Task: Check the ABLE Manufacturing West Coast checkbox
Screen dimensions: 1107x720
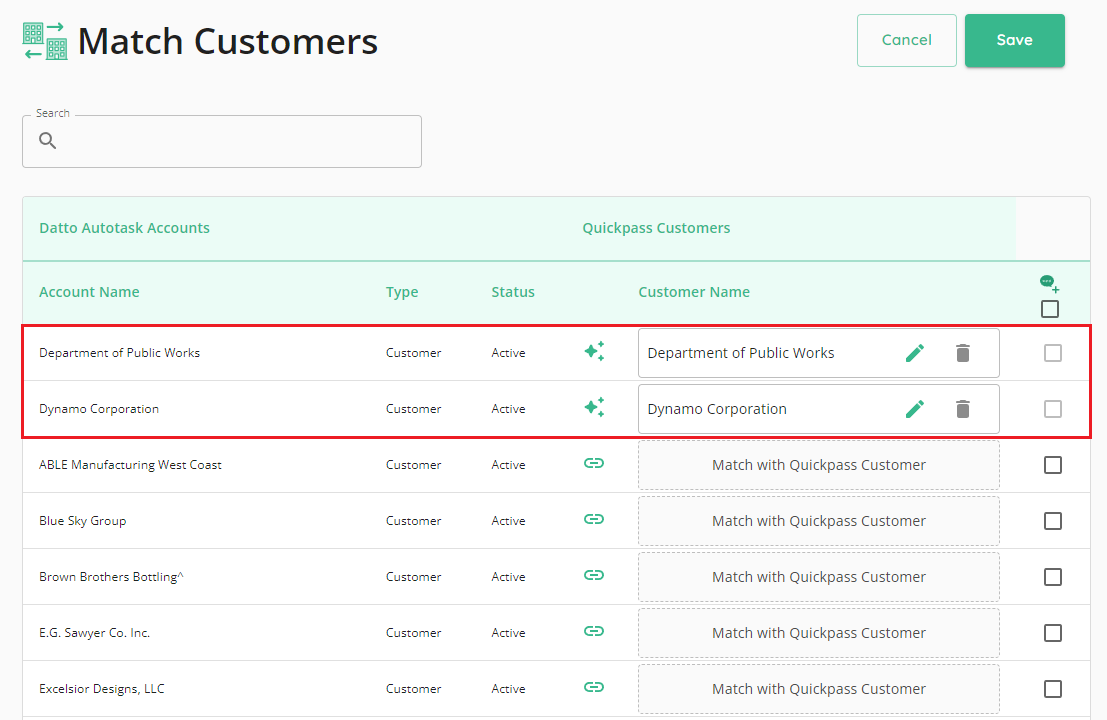Action: [x=1053, y=464]
